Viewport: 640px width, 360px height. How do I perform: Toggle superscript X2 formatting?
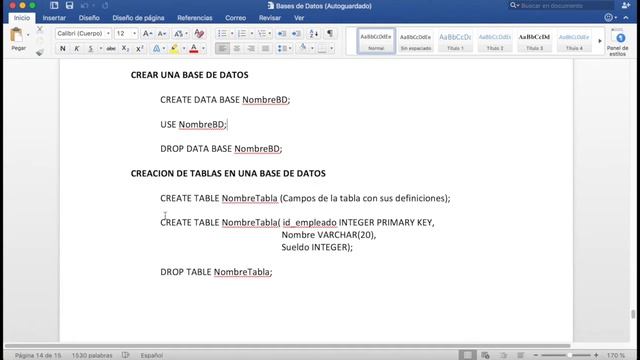click(140, 49)
